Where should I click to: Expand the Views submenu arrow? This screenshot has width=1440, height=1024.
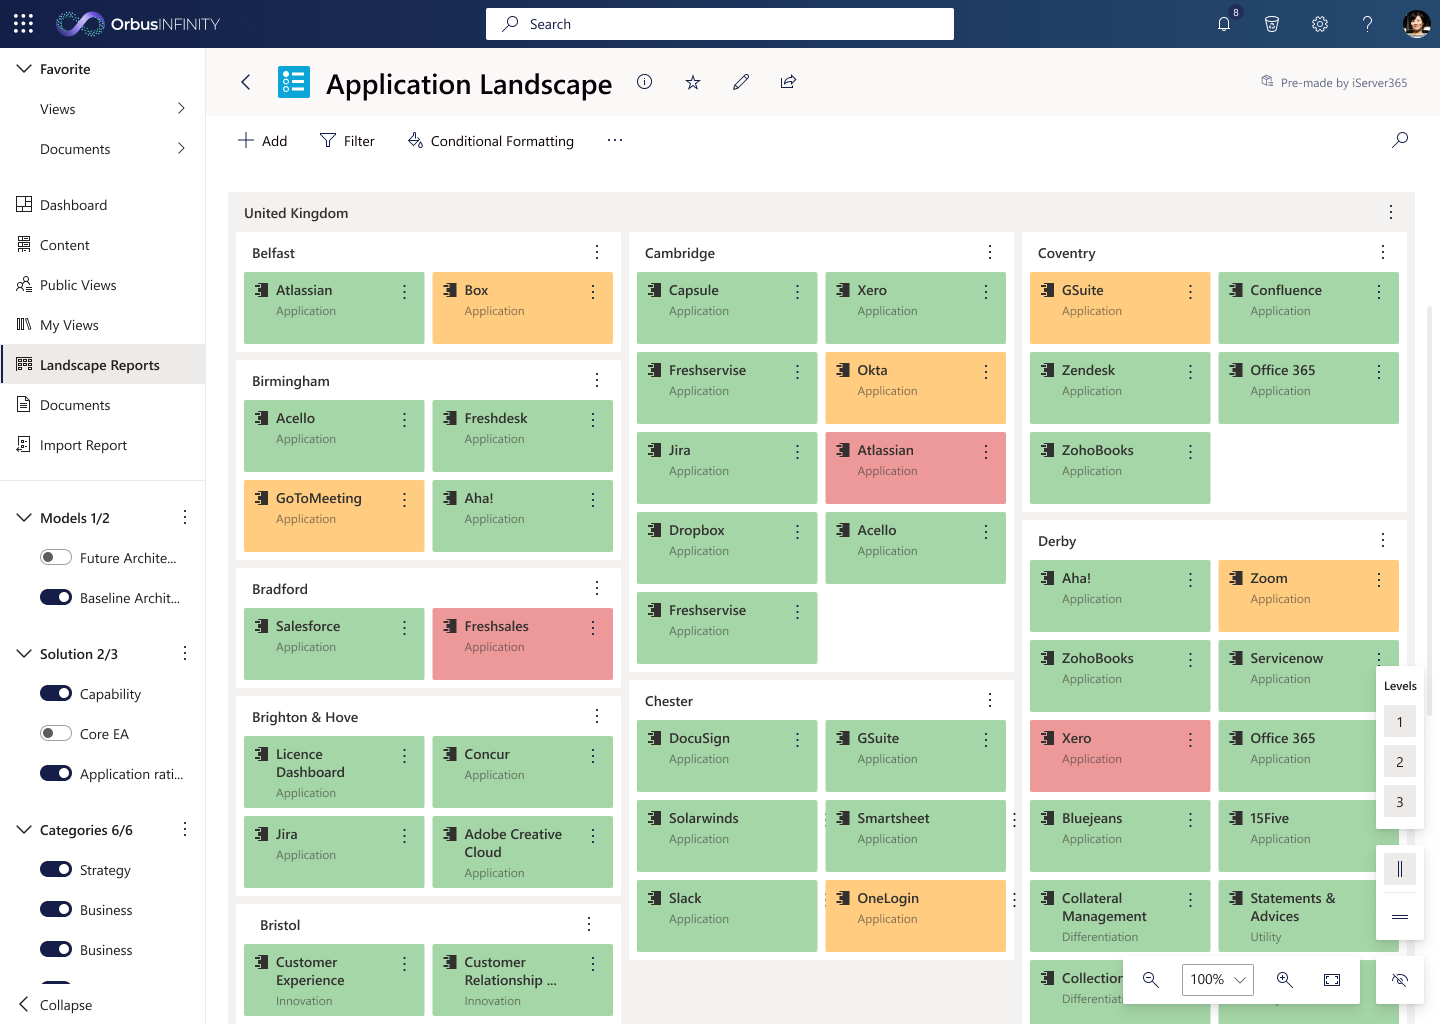coord(181,108)
